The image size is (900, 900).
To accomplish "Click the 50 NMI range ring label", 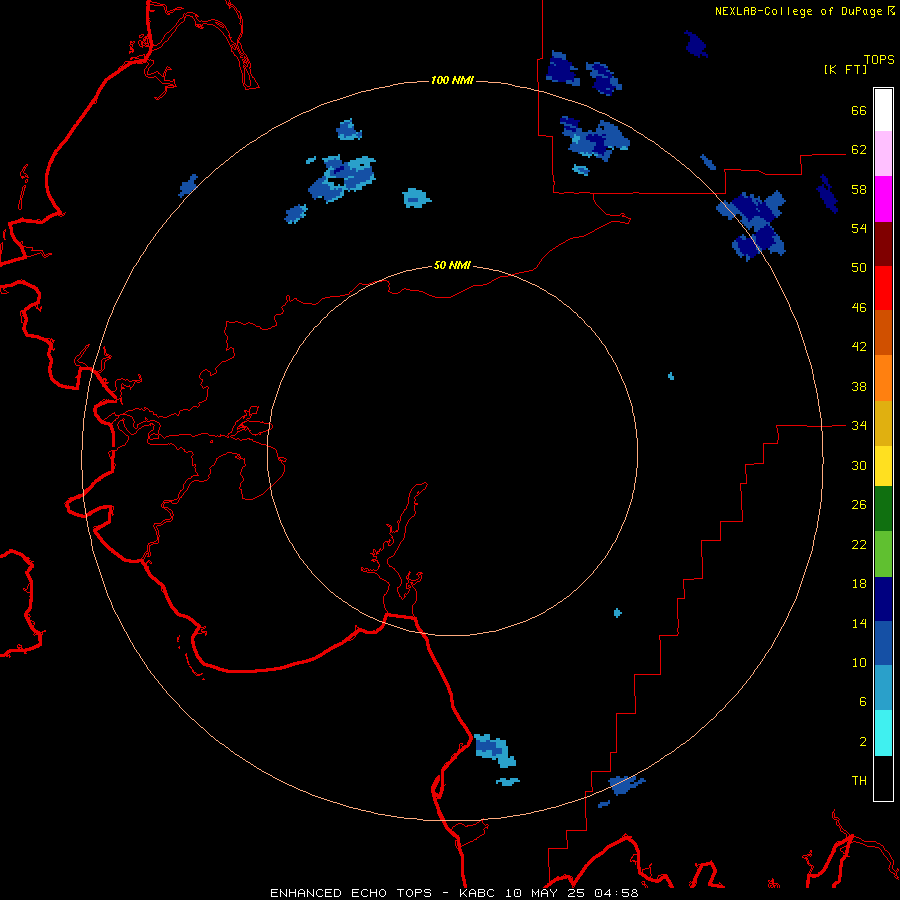I will 452,265.
